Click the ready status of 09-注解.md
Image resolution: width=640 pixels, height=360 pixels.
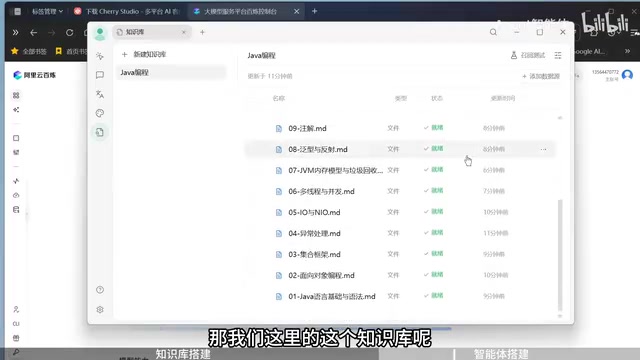[x=433, y=128]
